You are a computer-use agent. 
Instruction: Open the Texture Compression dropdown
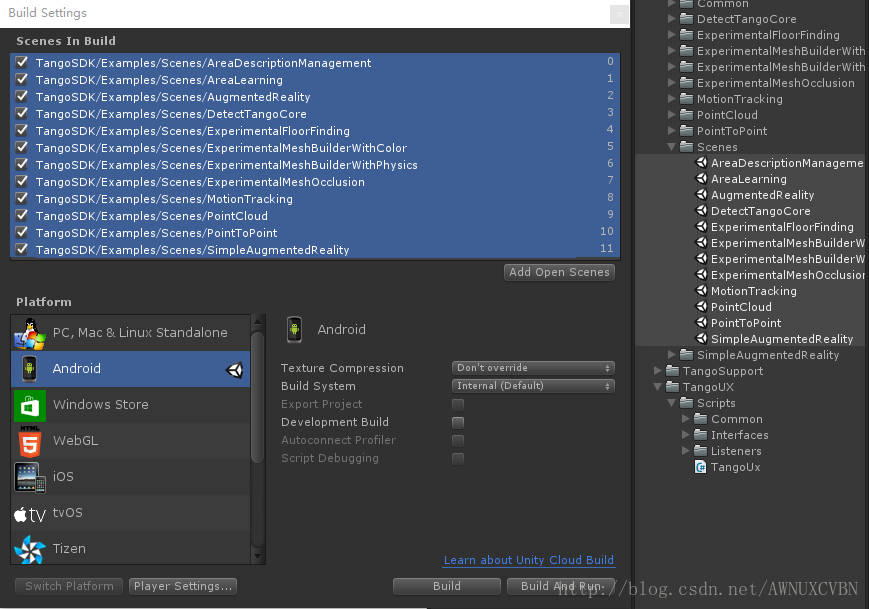pos(533,368)
